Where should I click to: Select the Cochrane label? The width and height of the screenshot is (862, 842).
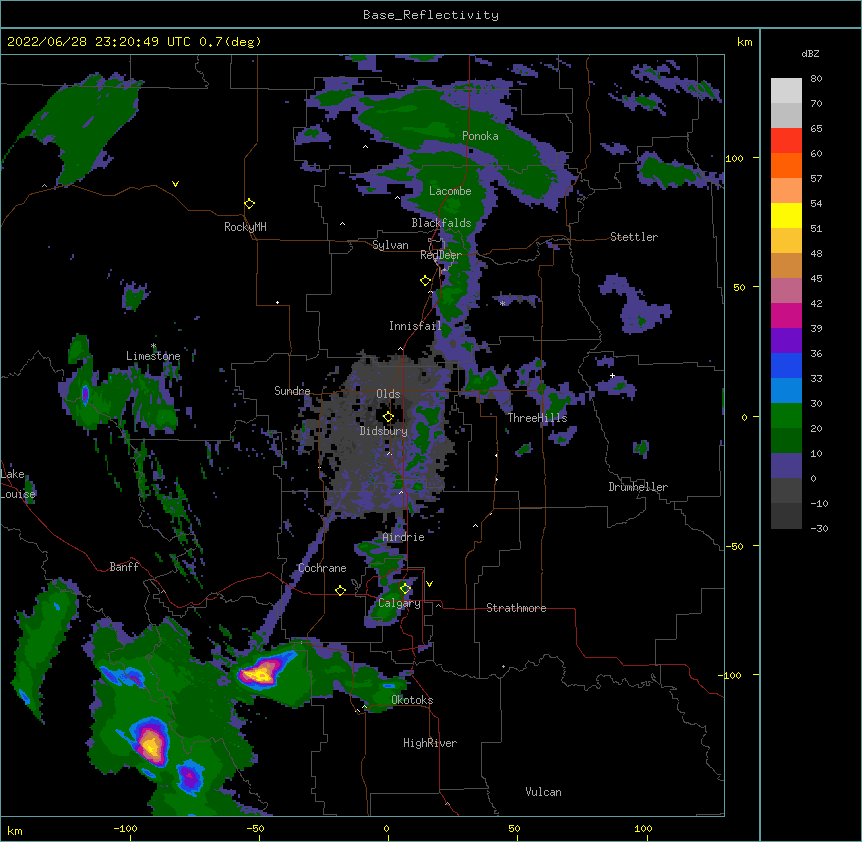pos(322,568)
